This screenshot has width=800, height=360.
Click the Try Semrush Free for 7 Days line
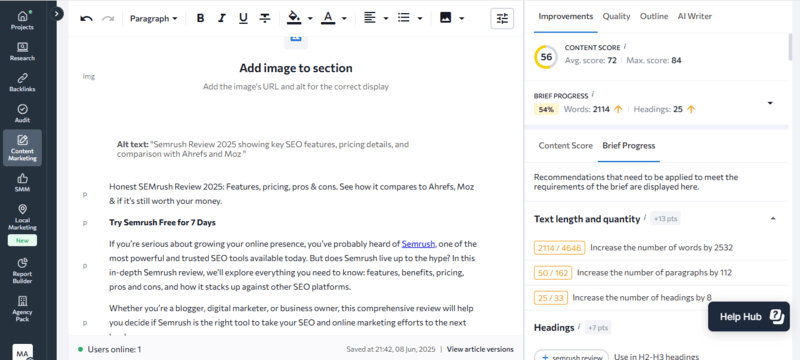[x=162, y=222]
